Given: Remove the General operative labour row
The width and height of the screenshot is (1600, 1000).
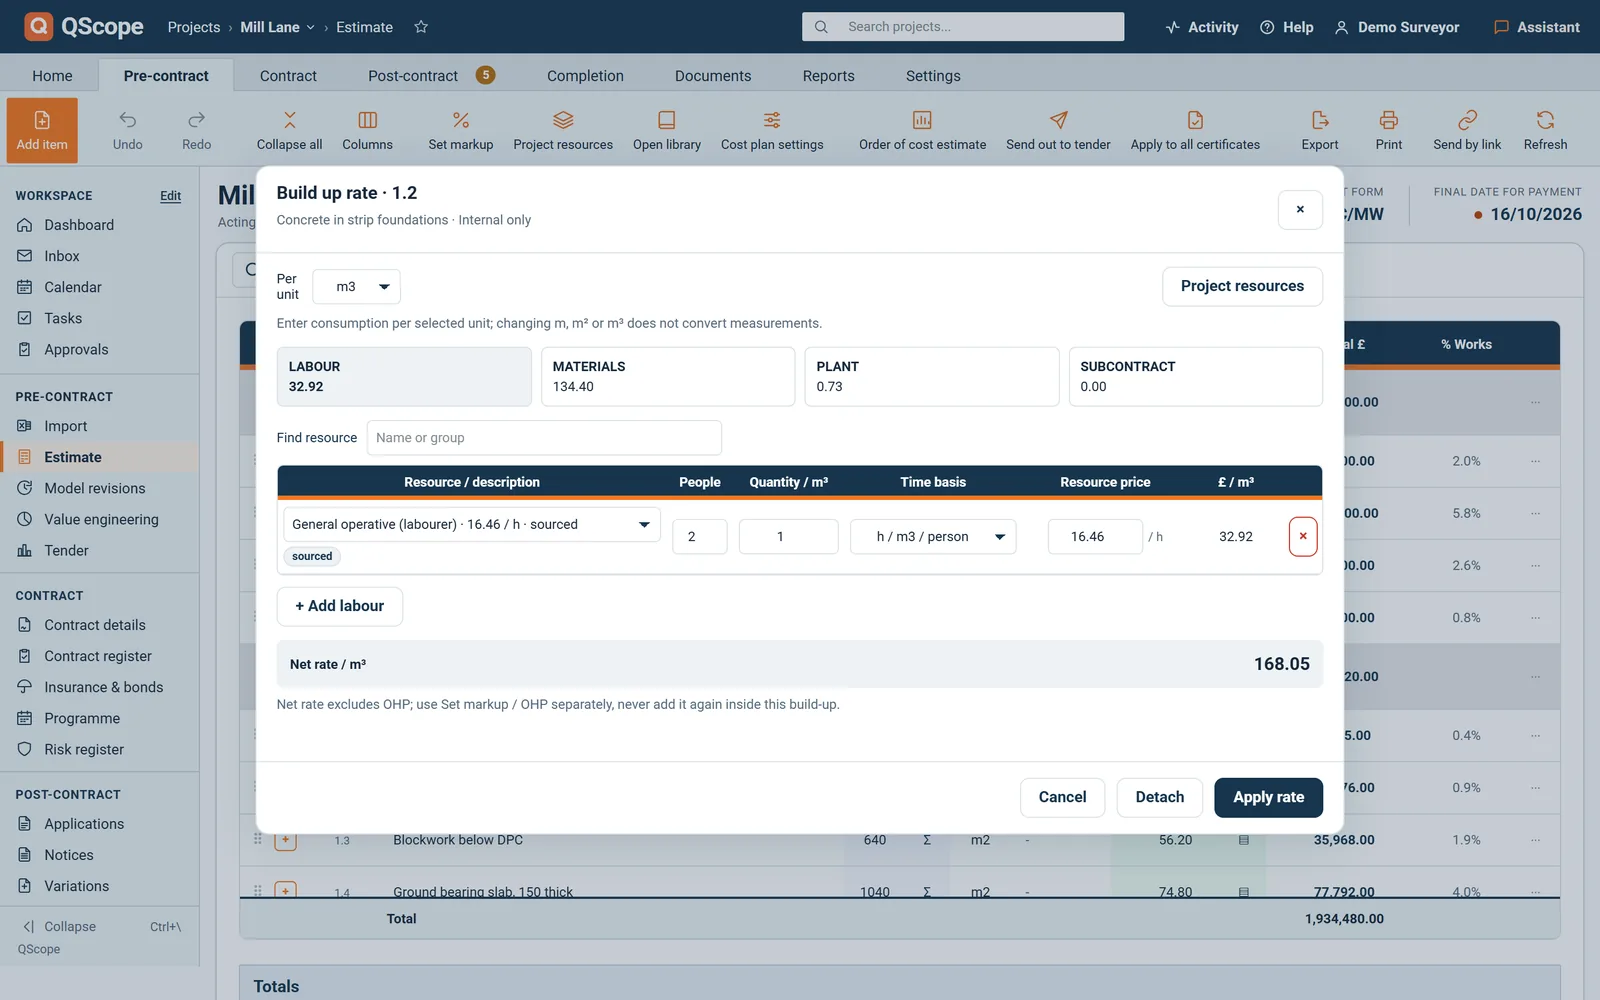Looking at the screenshot, I should [1303, 536].
